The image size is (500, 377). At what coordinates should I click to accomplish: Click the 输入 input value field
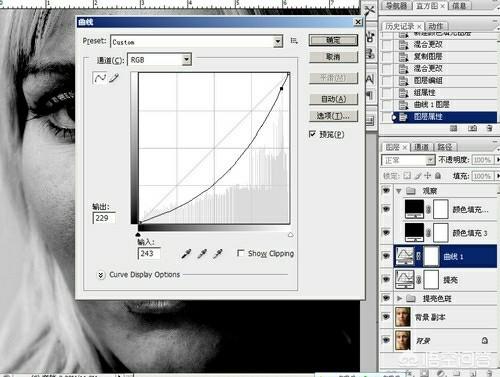click(x=149, y=254)
